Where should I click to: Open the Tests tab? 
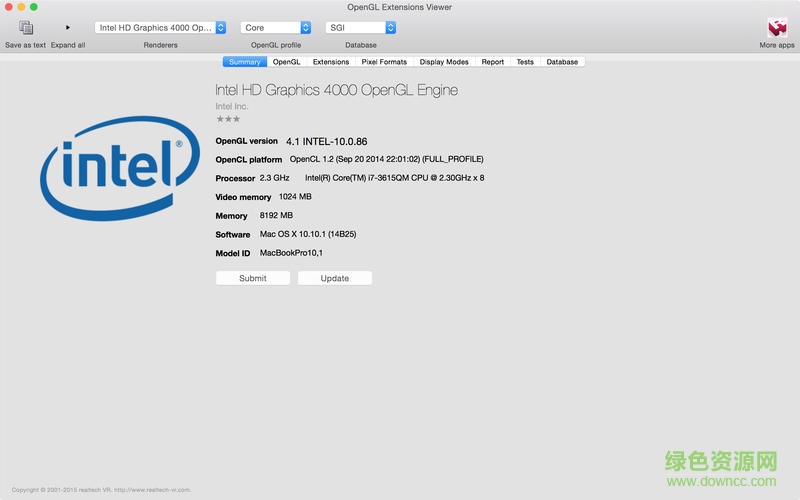525,62
